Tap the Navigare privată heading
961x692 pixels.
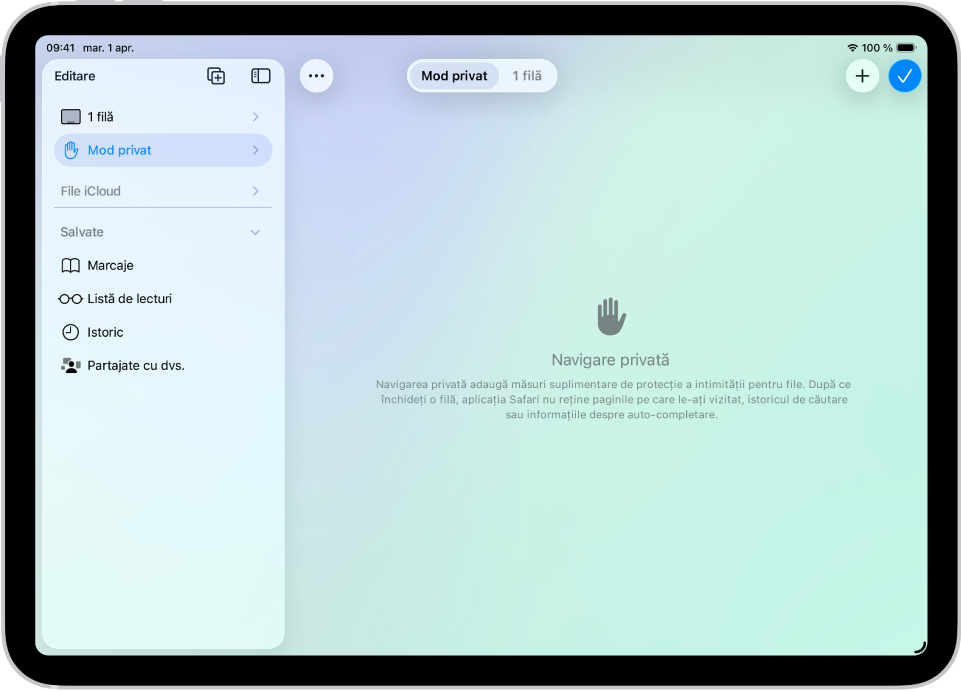click(x=610, y=360)
